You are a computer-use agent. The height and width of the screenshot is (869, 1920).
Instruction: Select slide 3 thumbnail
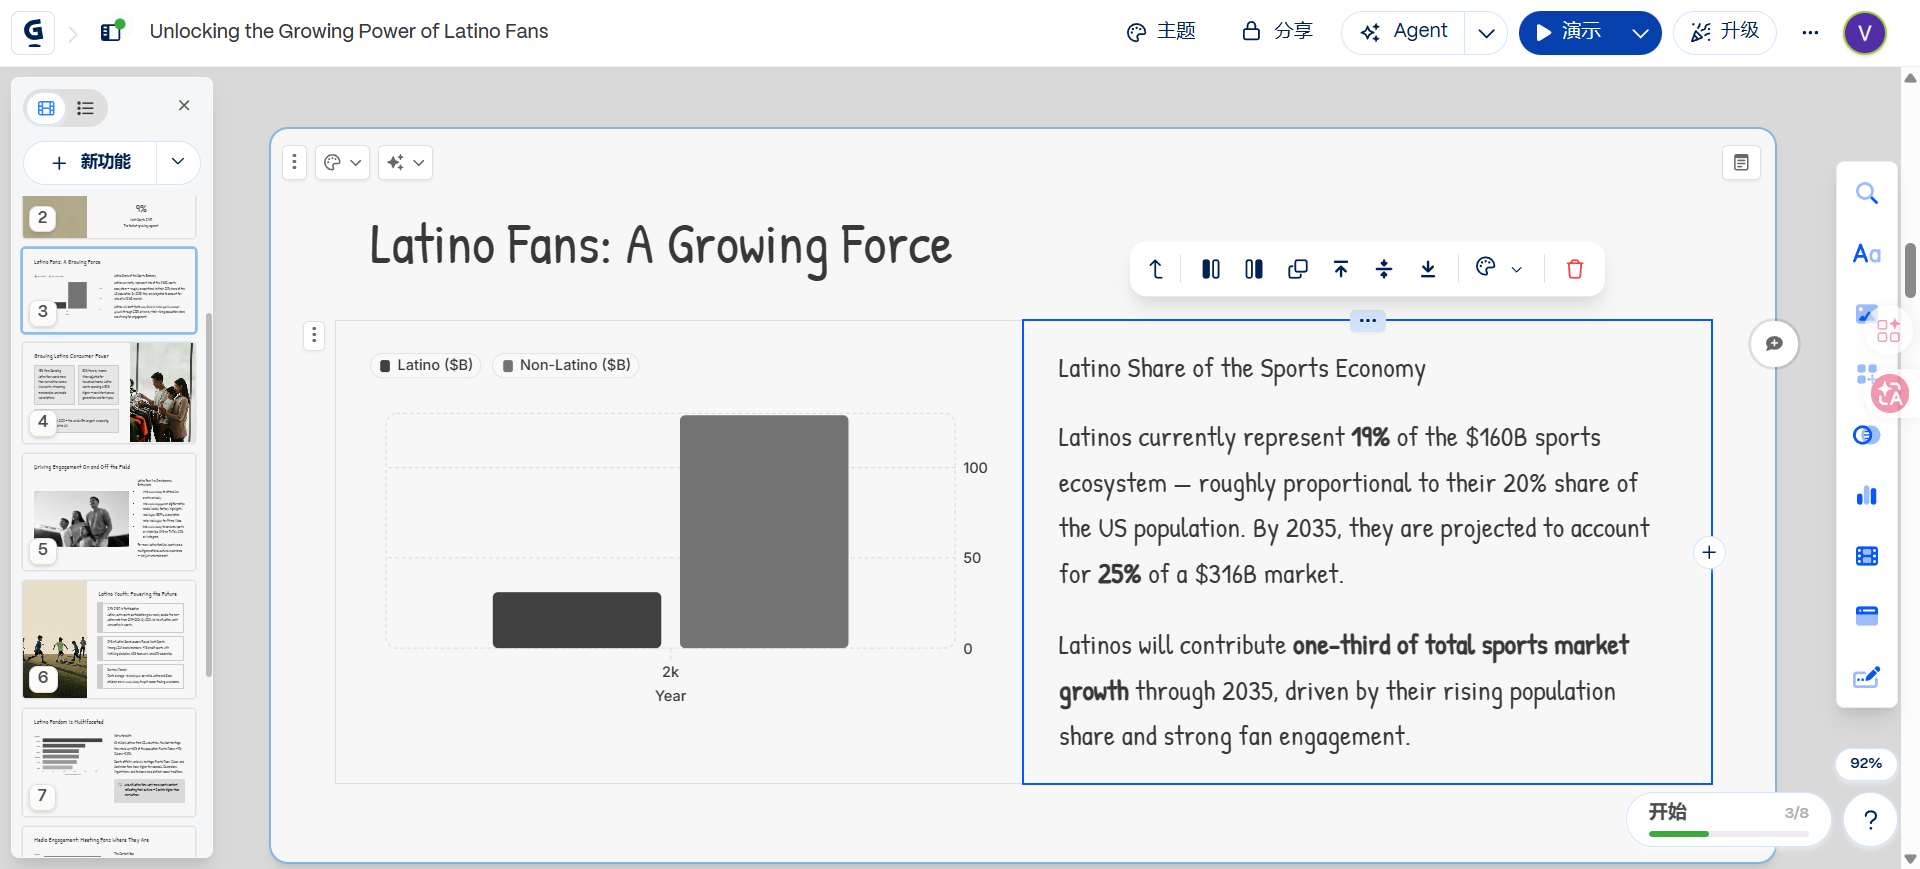[109, 290]
